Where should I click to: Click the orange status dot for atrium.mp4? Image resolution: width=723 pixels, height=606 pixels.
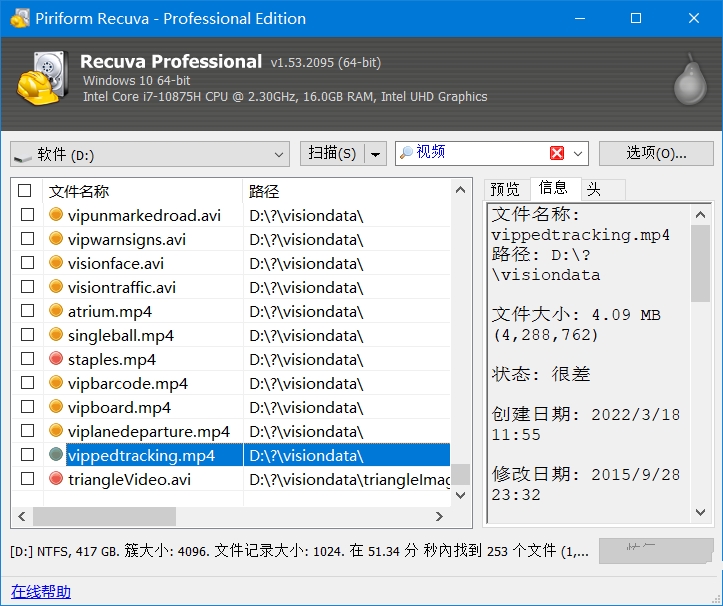[56, 310]
